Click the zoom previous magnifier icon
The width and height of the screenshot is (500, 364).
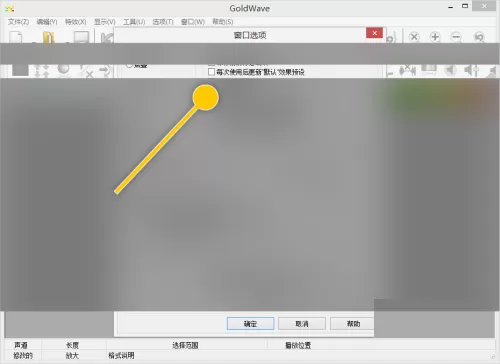[x=479, y=37]
